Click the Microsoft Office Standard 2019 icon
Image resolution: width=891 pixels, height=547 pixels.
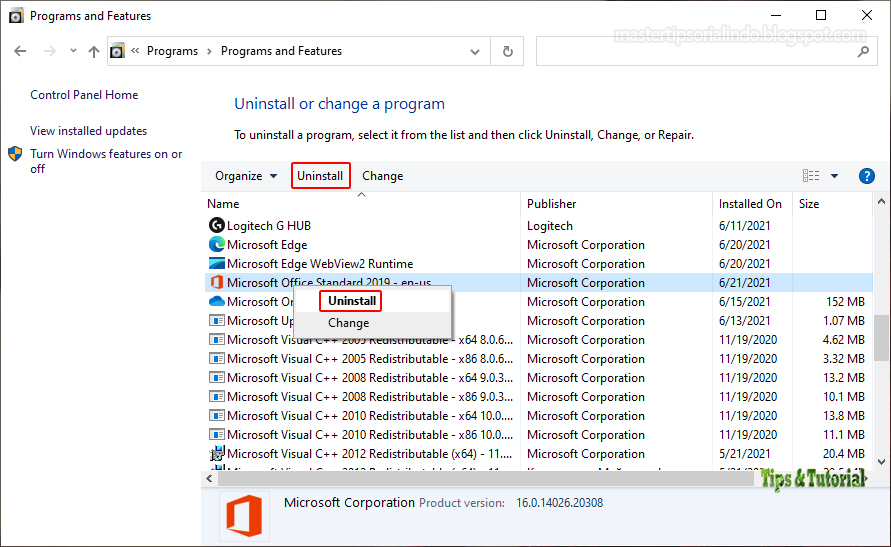tap(216, 283)
